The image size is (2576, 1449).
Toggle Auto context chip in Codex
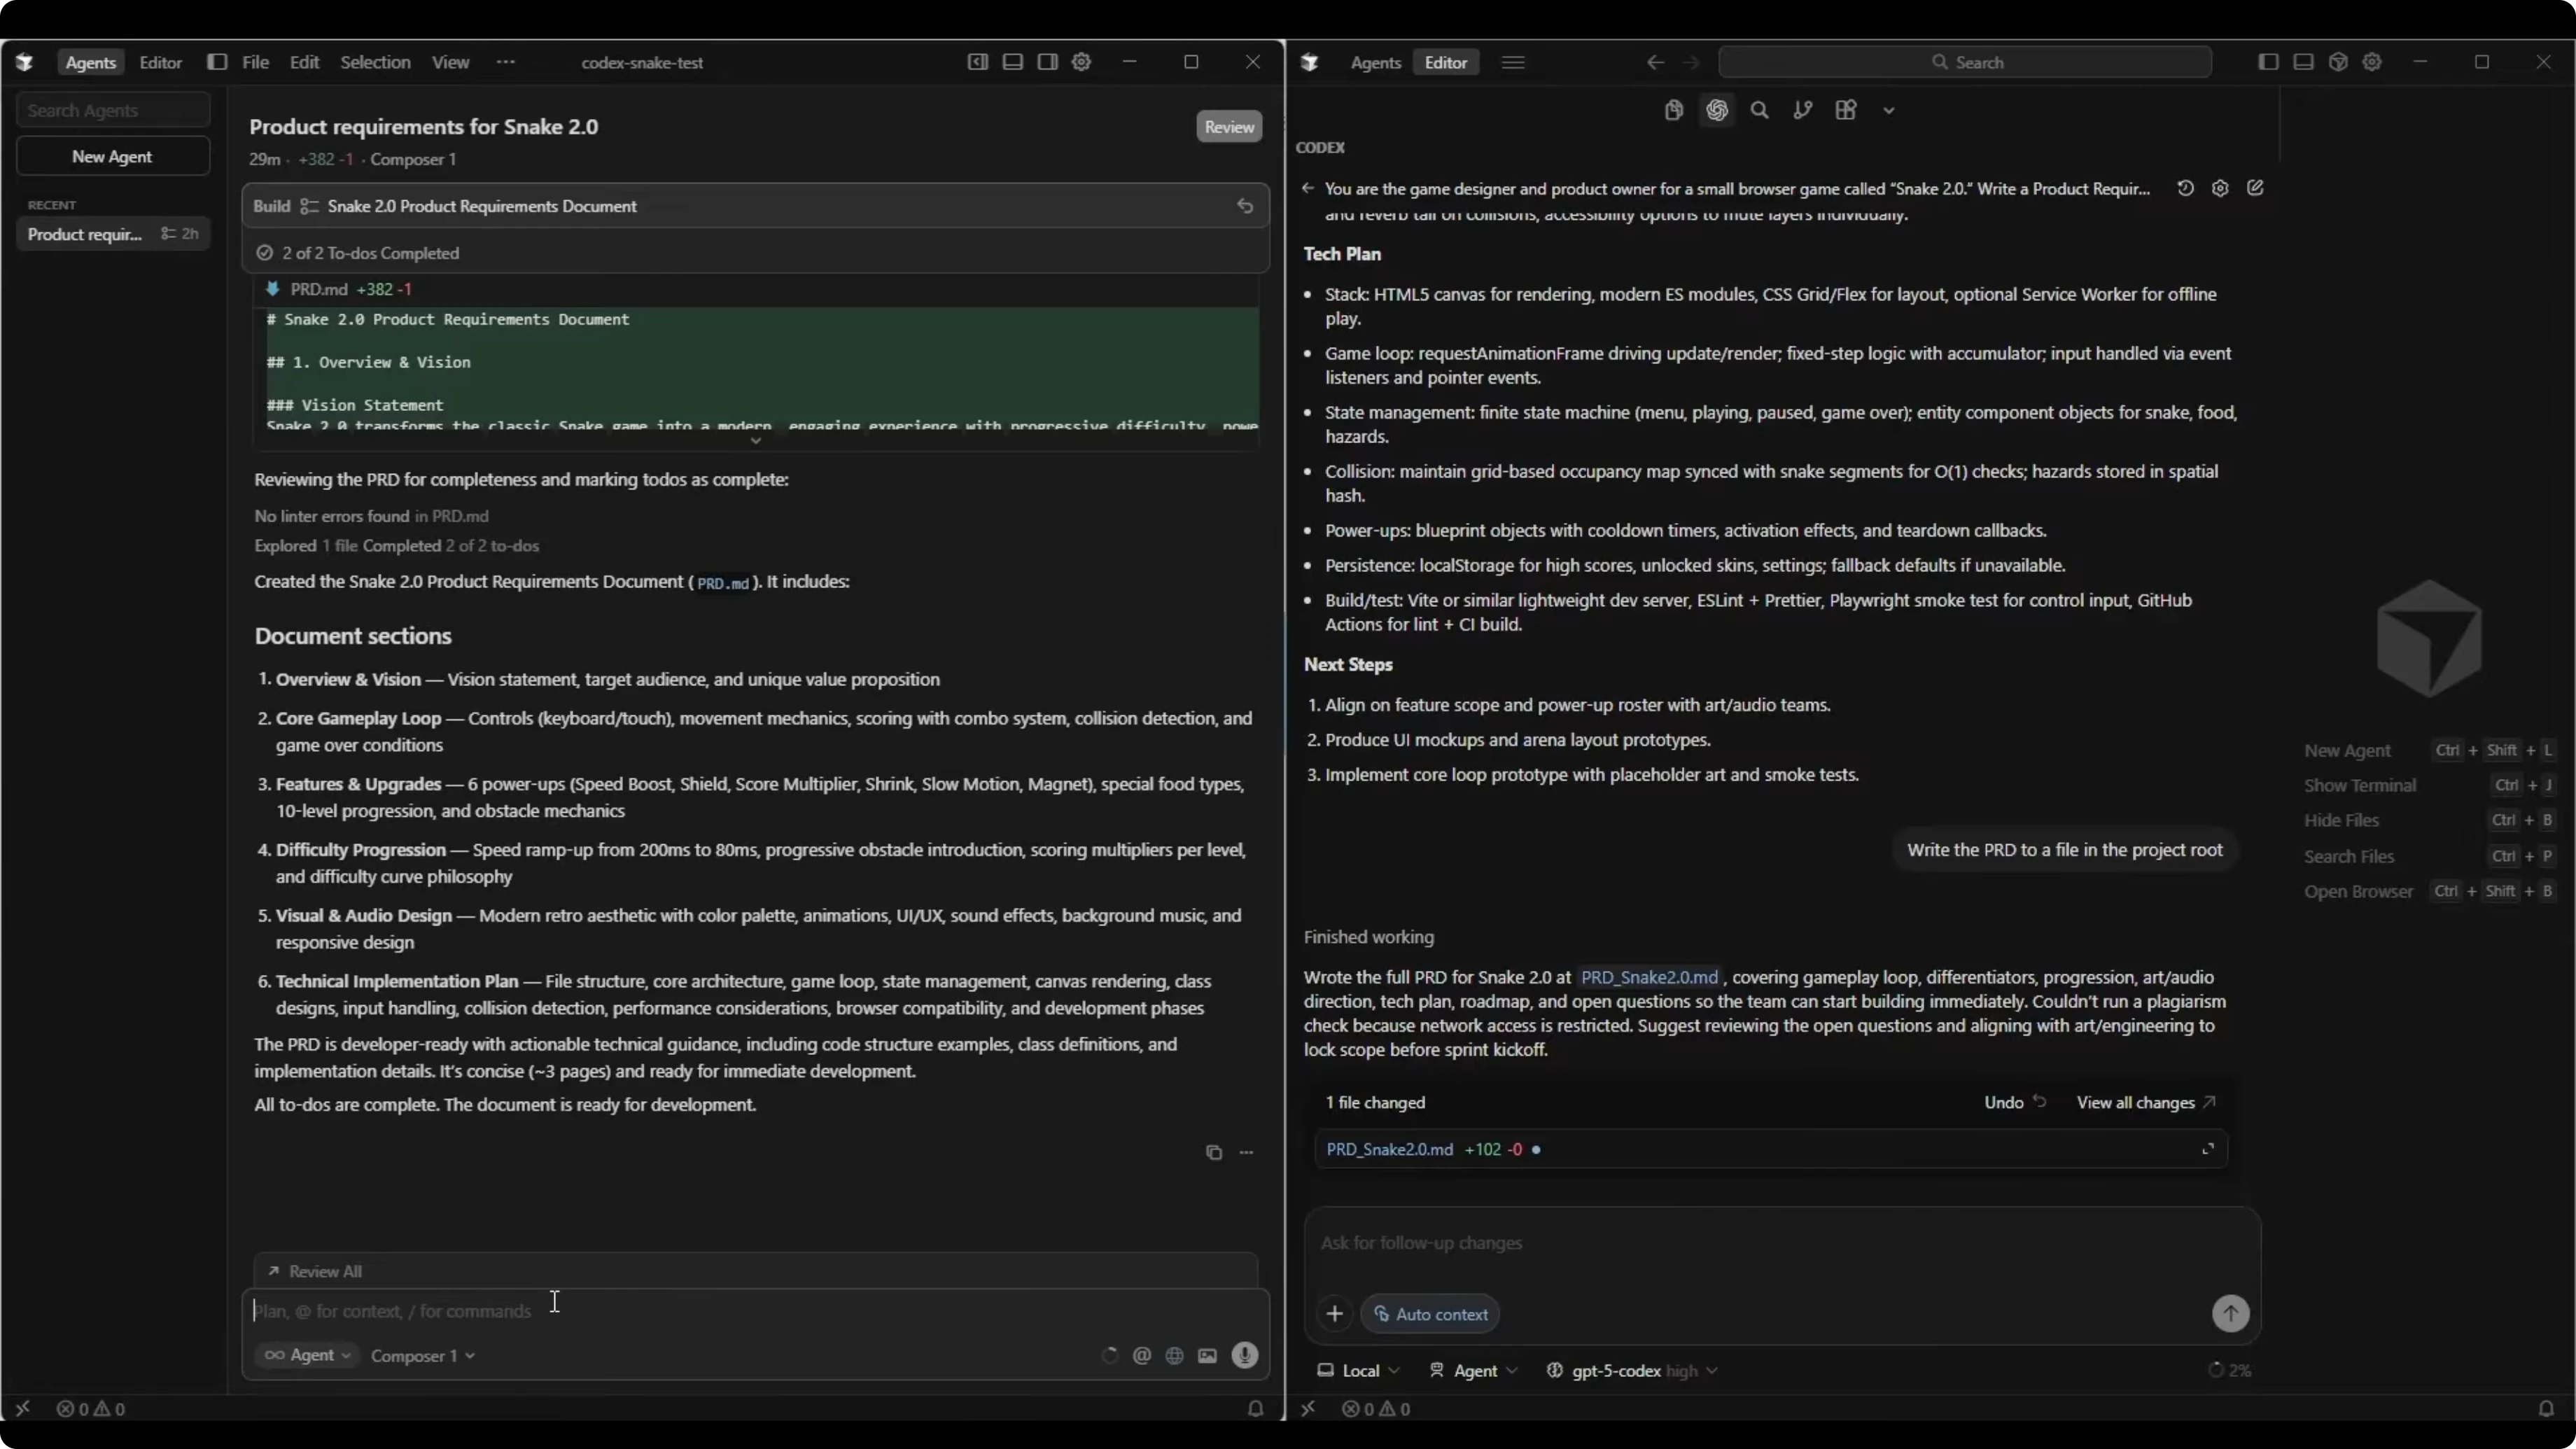click(x=1430, y=1314)
